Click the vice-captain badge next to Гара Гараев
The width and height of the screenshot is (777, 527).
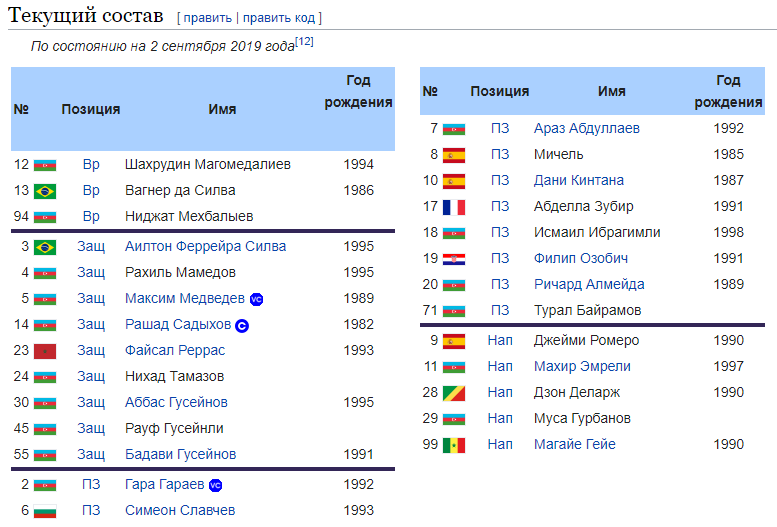point(215,485)
